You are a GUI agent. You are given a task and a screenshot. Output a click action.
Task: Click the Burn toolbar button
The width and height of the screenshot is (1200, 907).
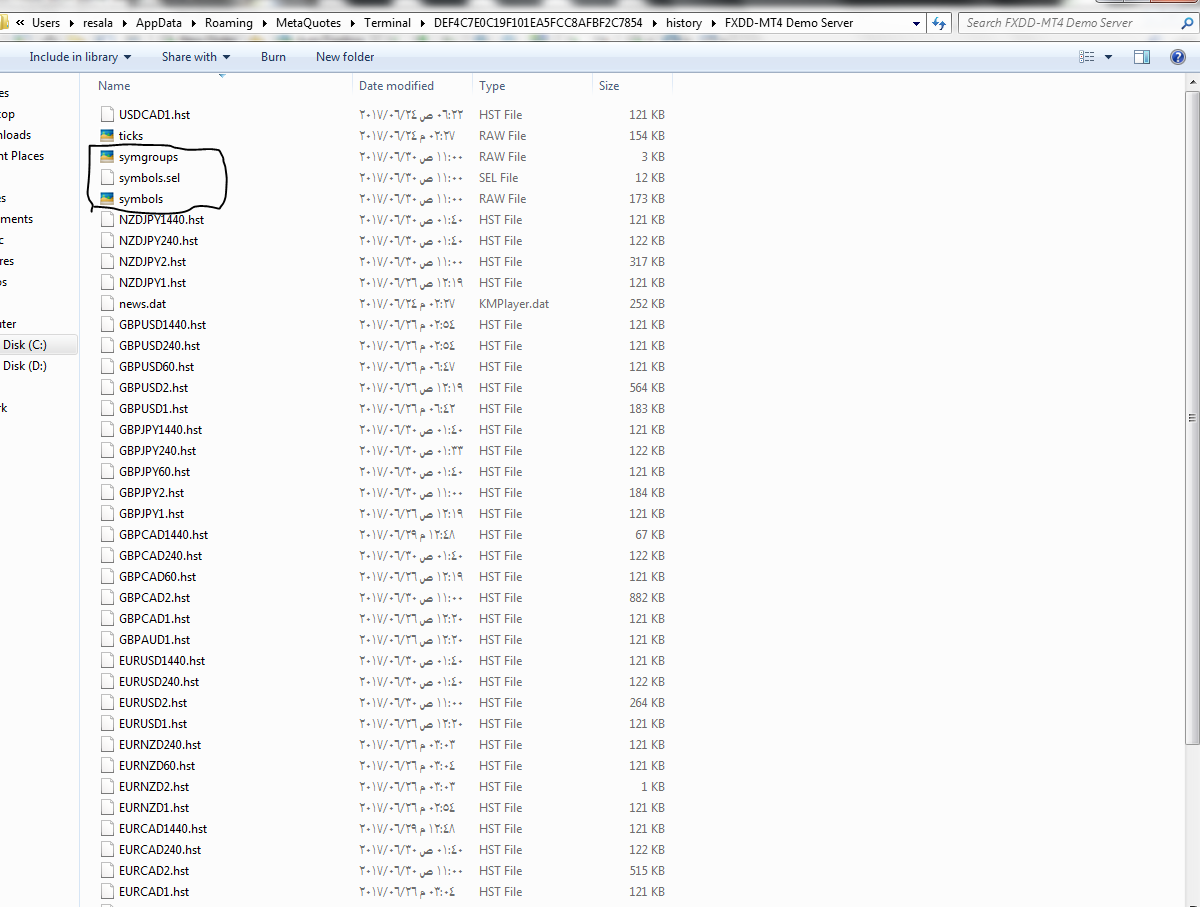coord(273,57)
